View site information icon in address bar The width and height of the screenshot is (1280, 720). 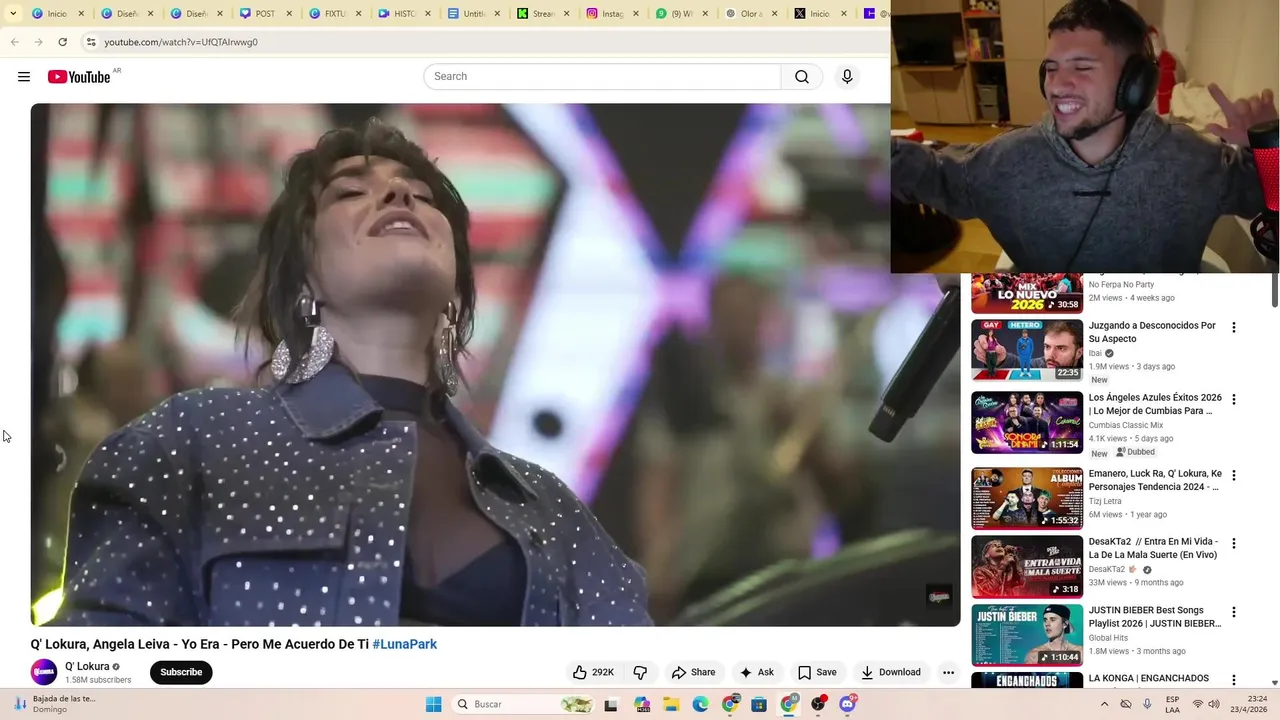90,42
